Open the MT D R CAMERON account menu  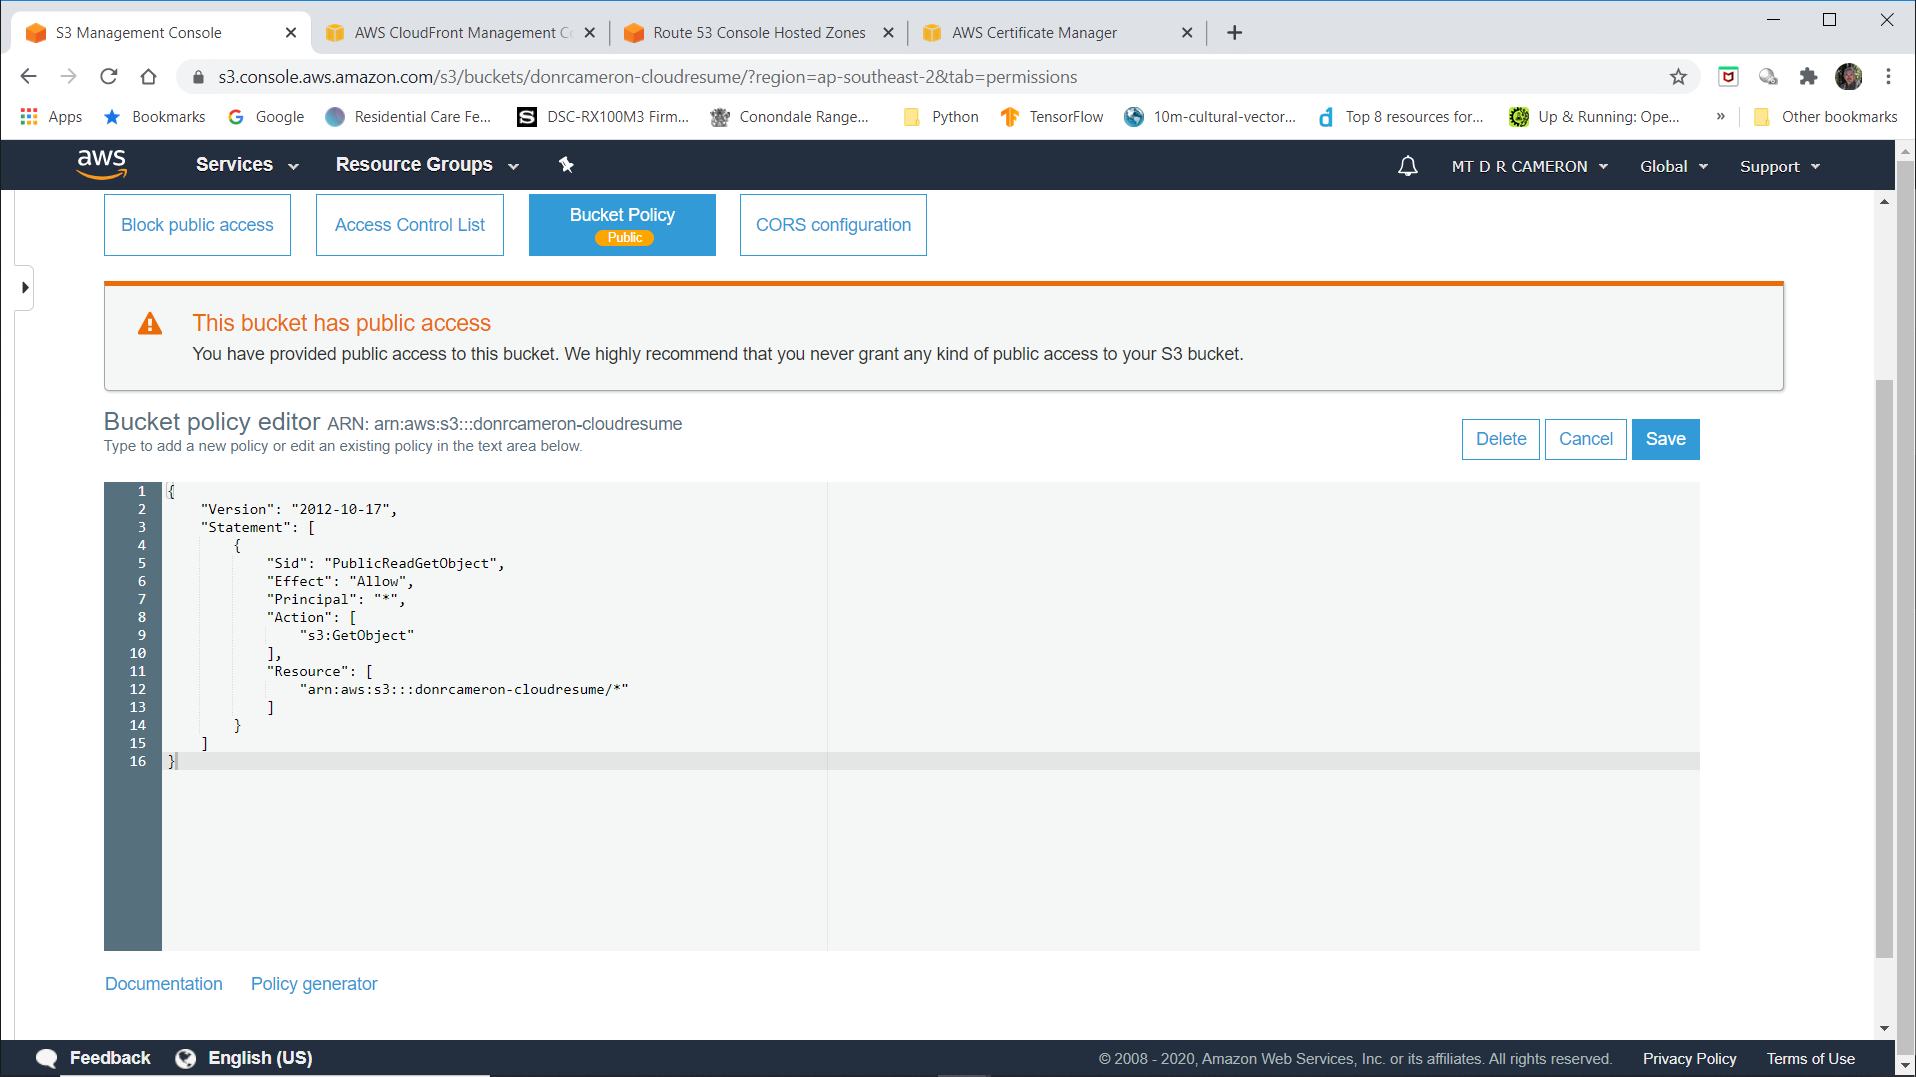(x=1530, y=167)
